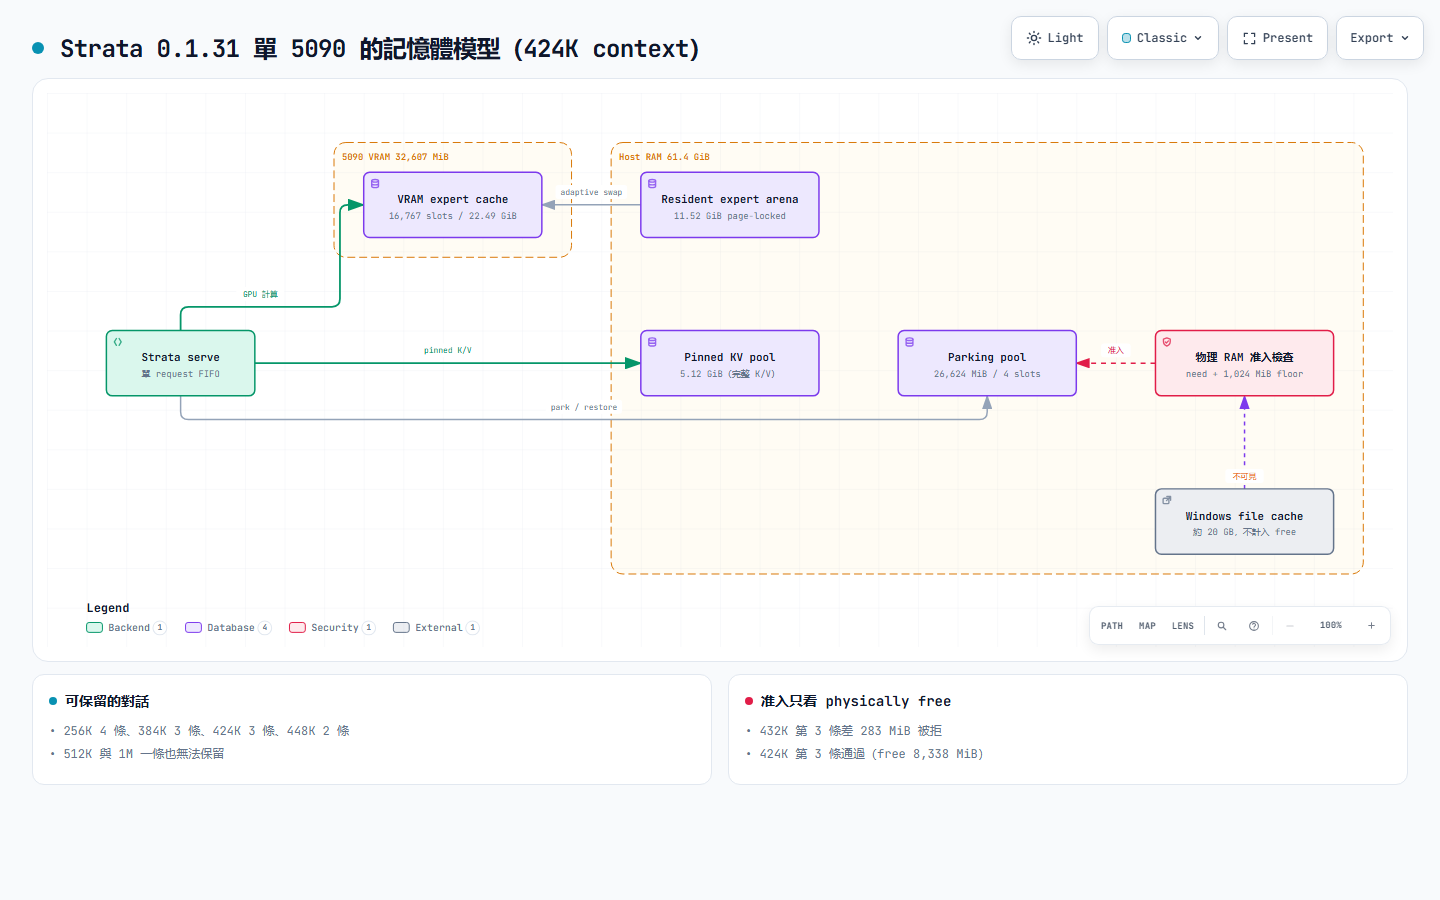
Task: Click the 'park / restore' edge label
Action: point(584,407)
